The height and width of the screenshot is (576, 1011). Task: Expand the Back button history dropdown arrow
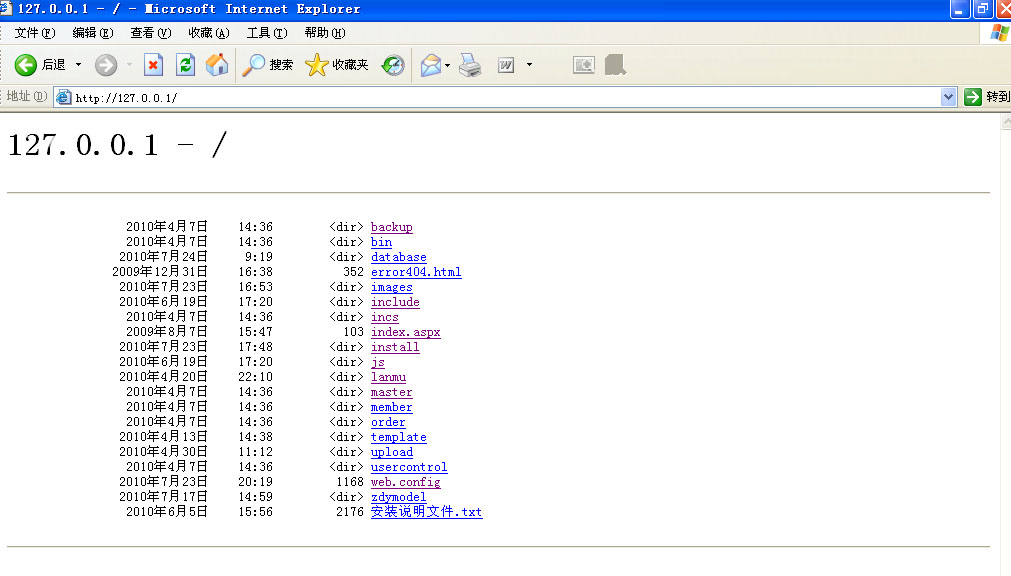78,65
